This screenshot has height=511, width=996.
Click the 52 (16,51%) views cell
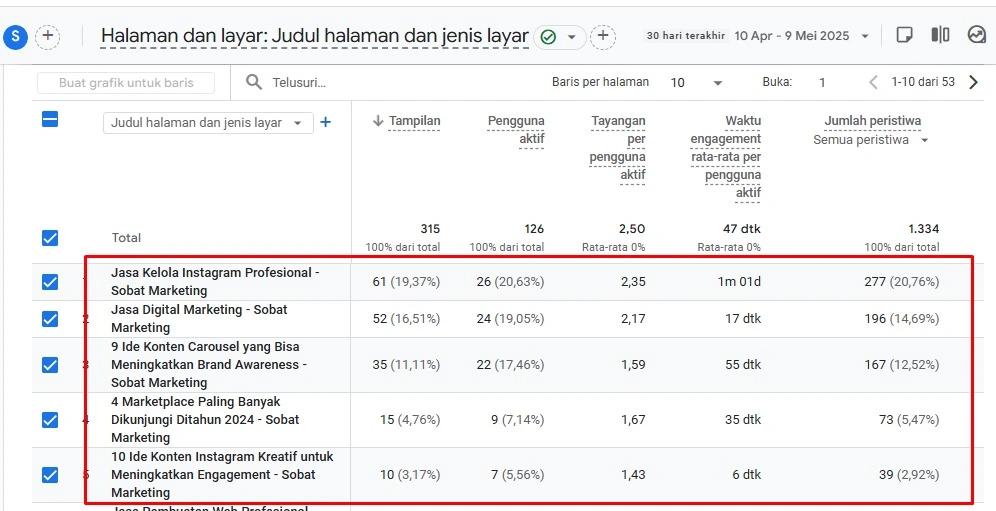(x=406, y=318)
